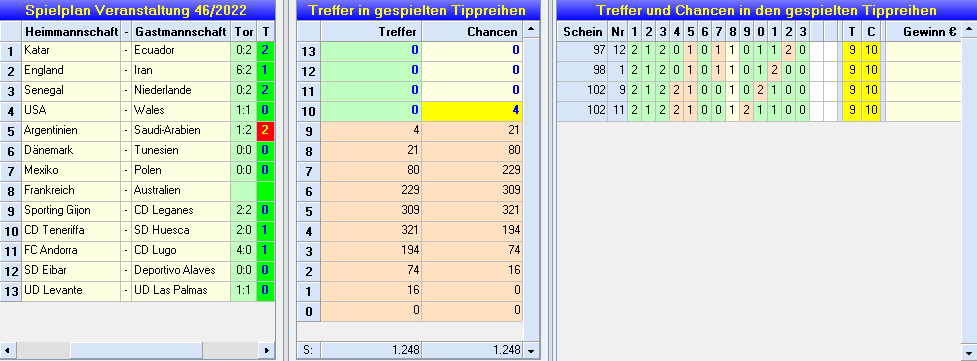Select the red tip cell for Argentinien match

coord(266,130)
